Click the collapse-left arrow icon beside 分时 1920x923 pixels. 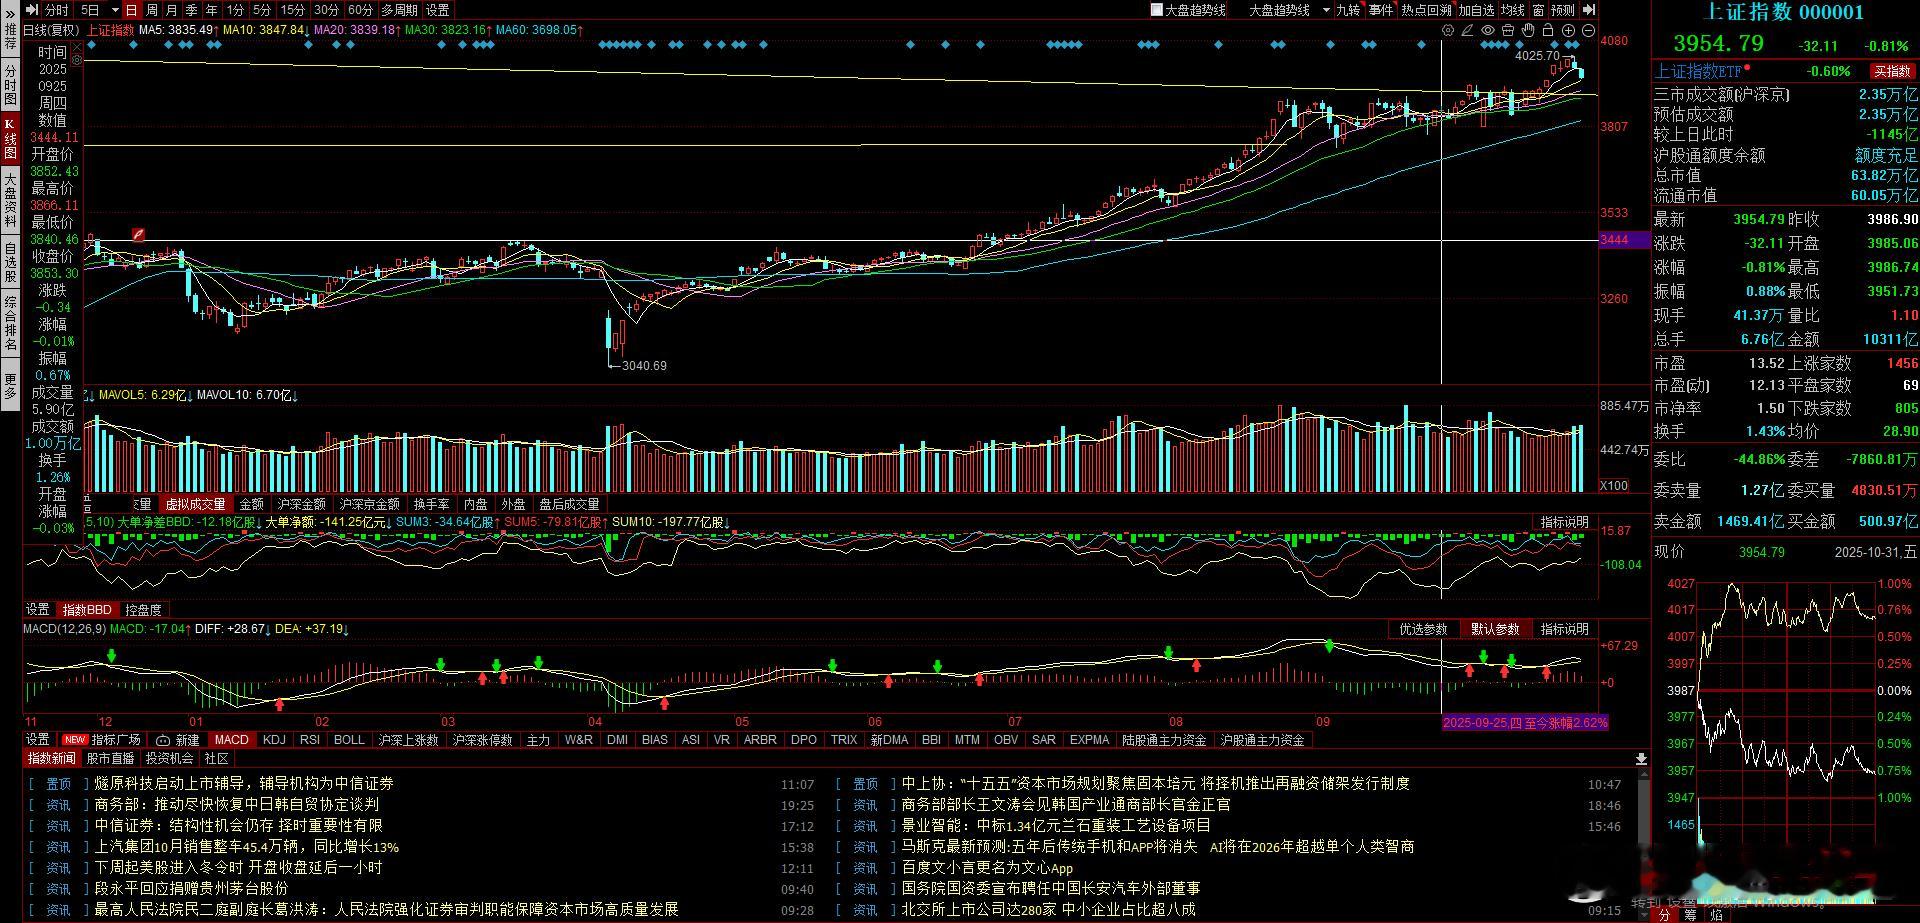pos(33,10)
